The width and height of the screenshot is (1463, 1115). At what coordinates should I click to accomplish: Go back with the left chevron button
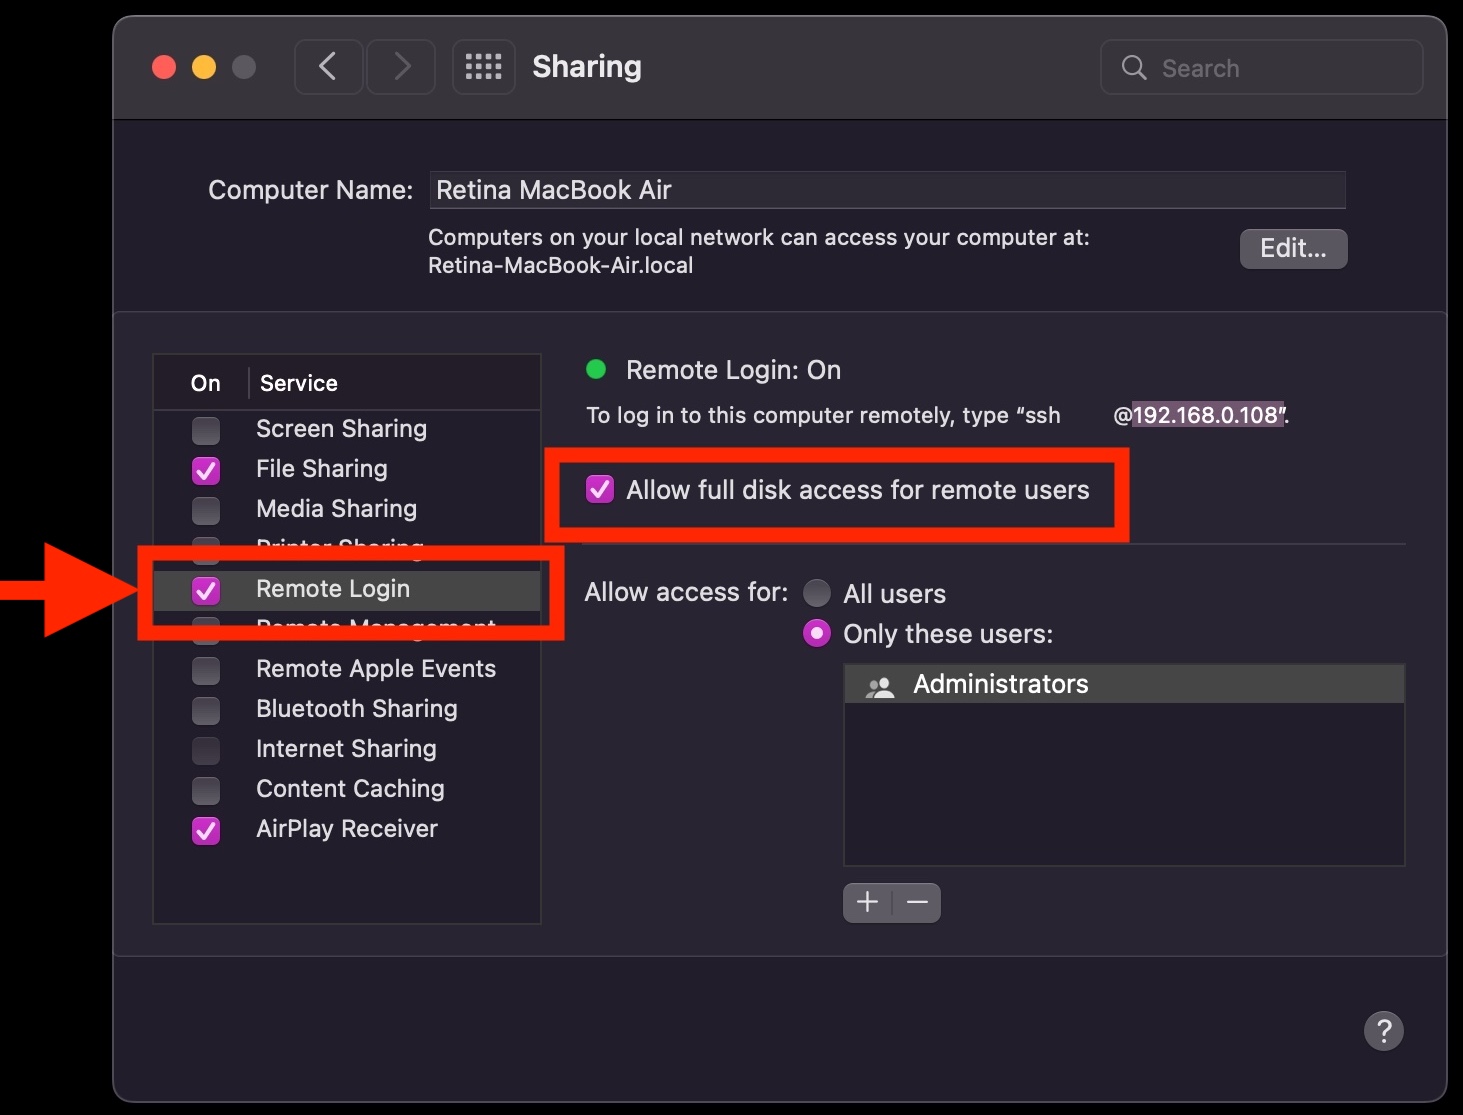[328, 67]
